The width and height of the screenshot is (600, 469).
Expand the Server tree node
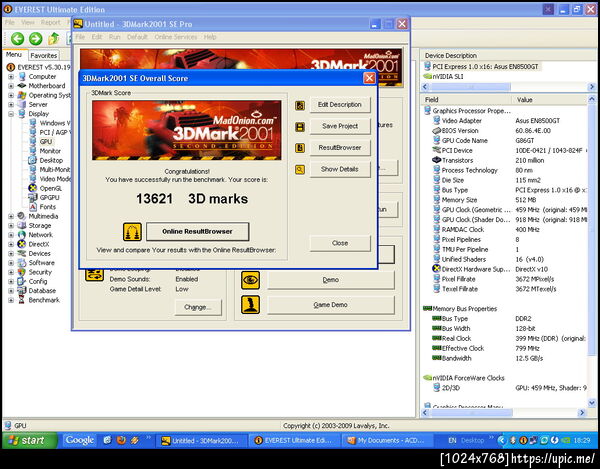coord(11,104)
